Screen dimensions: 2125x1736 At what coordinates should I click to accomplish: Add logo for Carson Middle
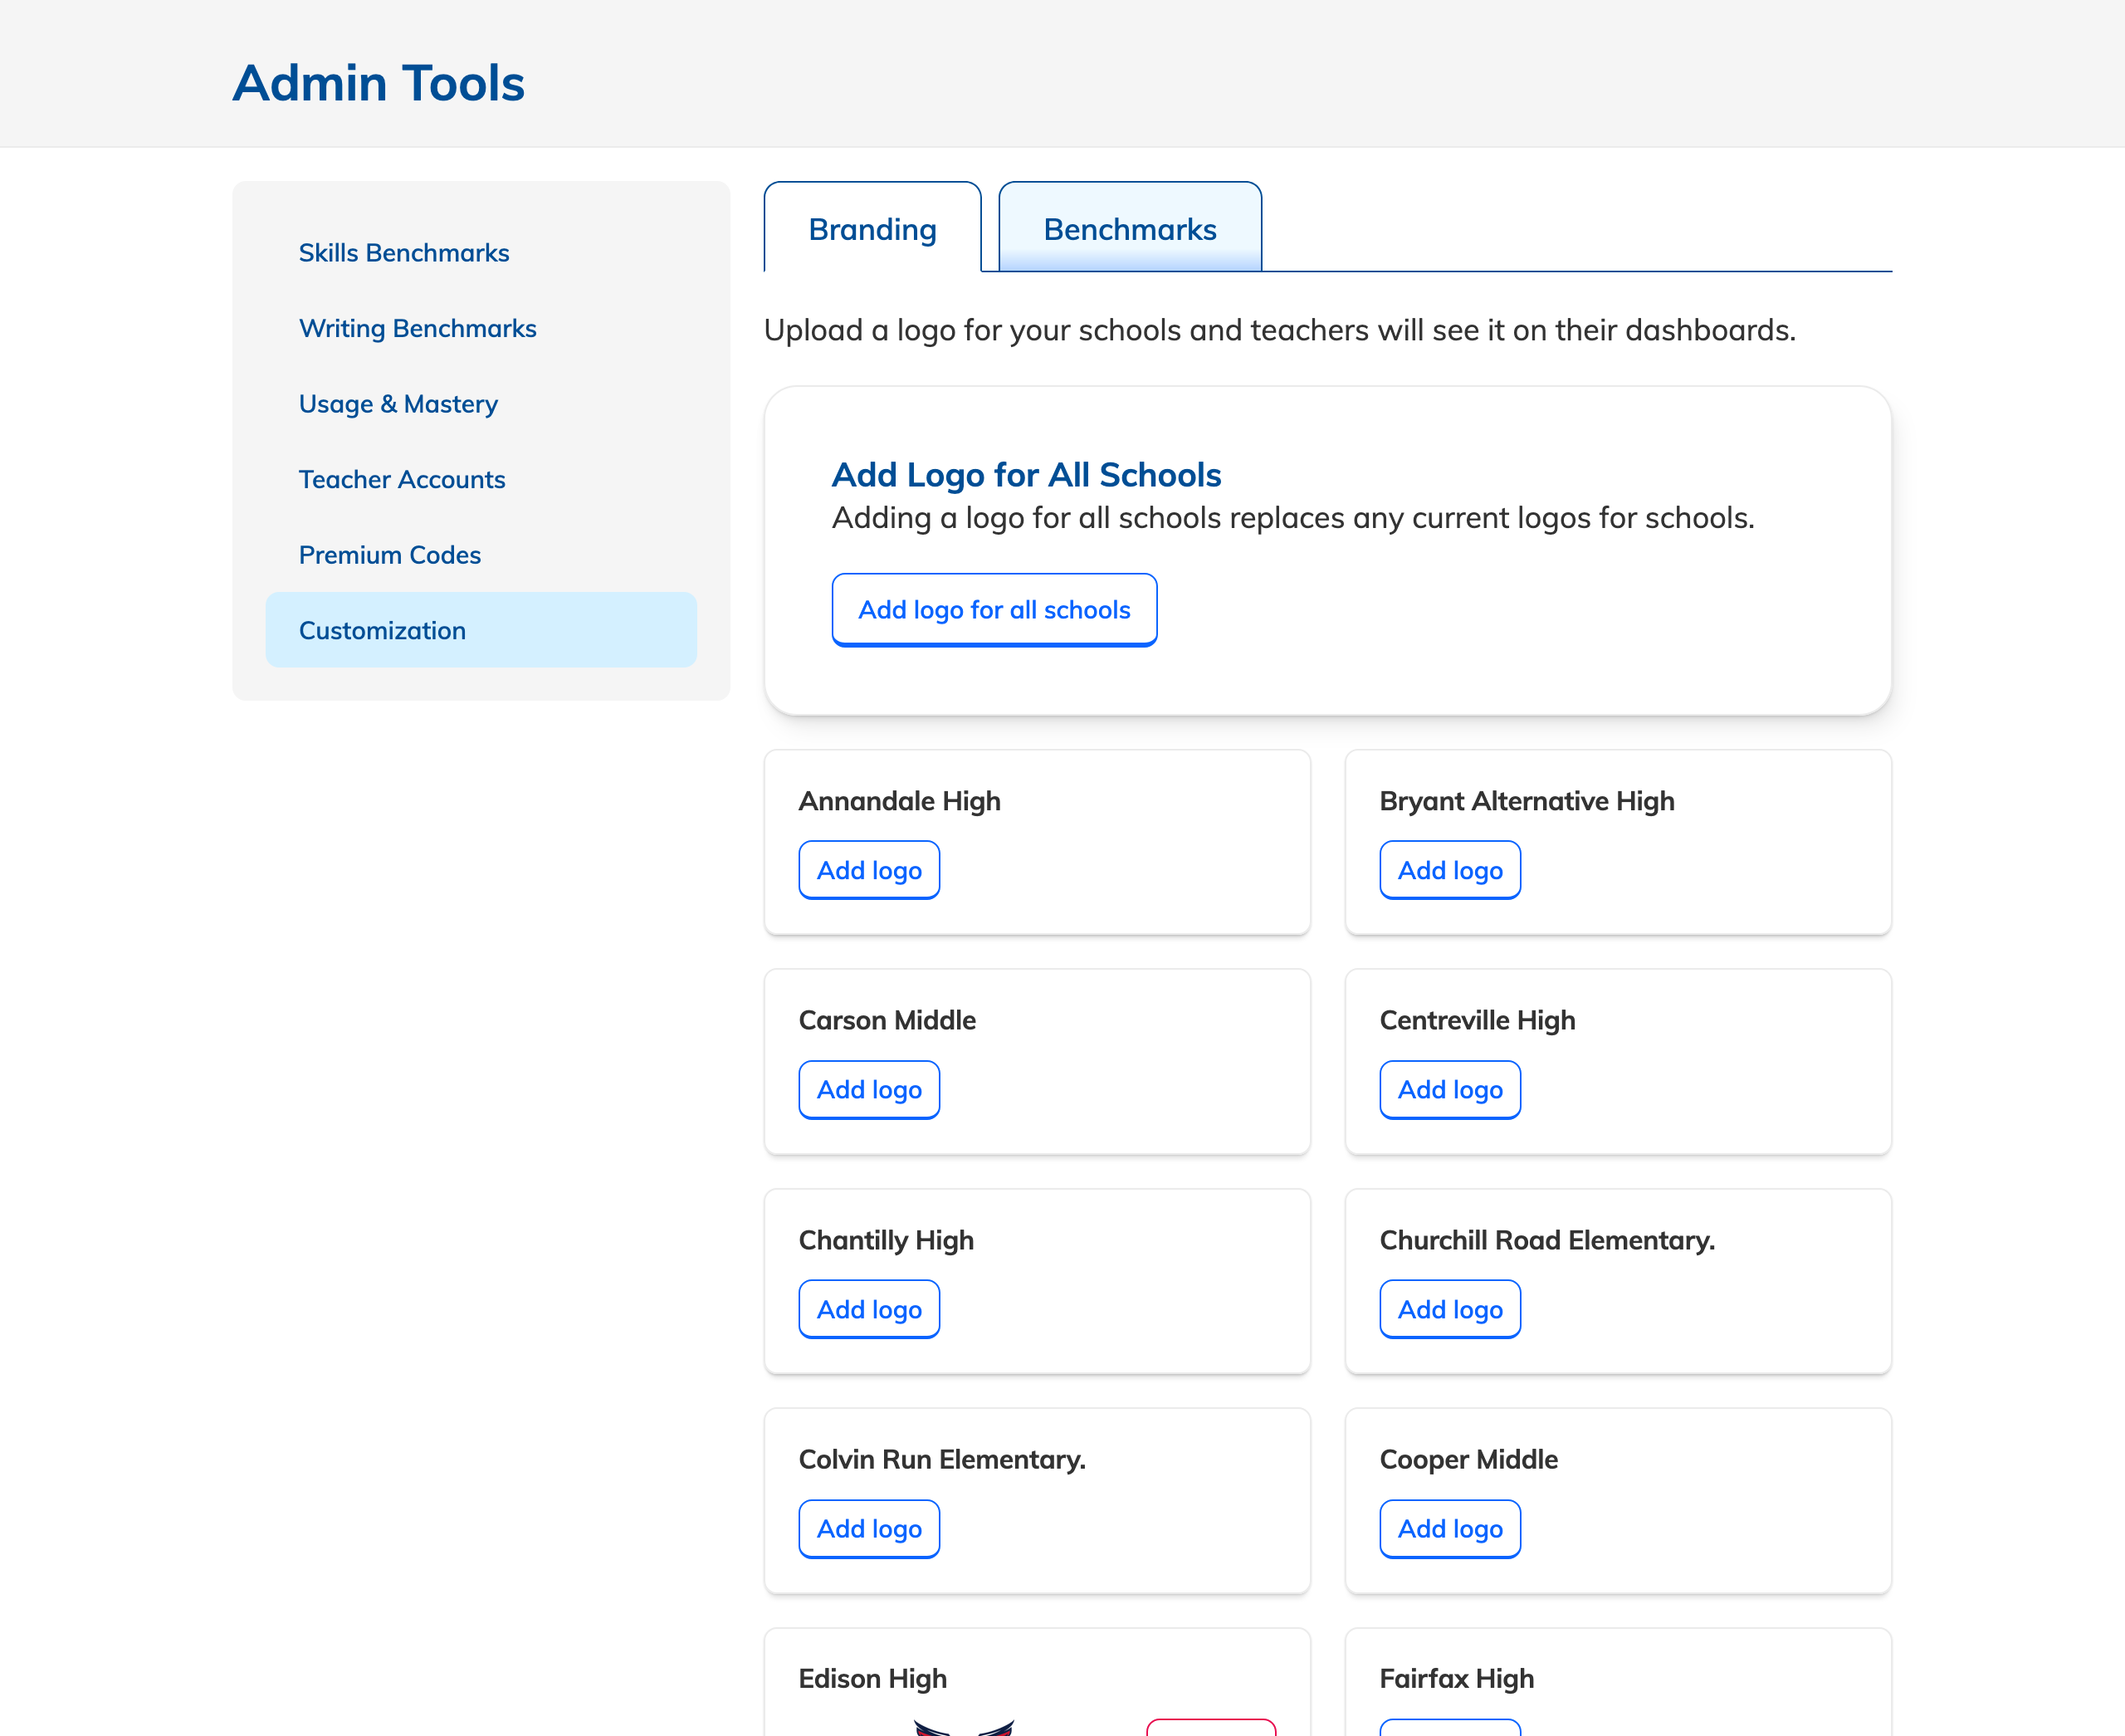[869, 1090]
